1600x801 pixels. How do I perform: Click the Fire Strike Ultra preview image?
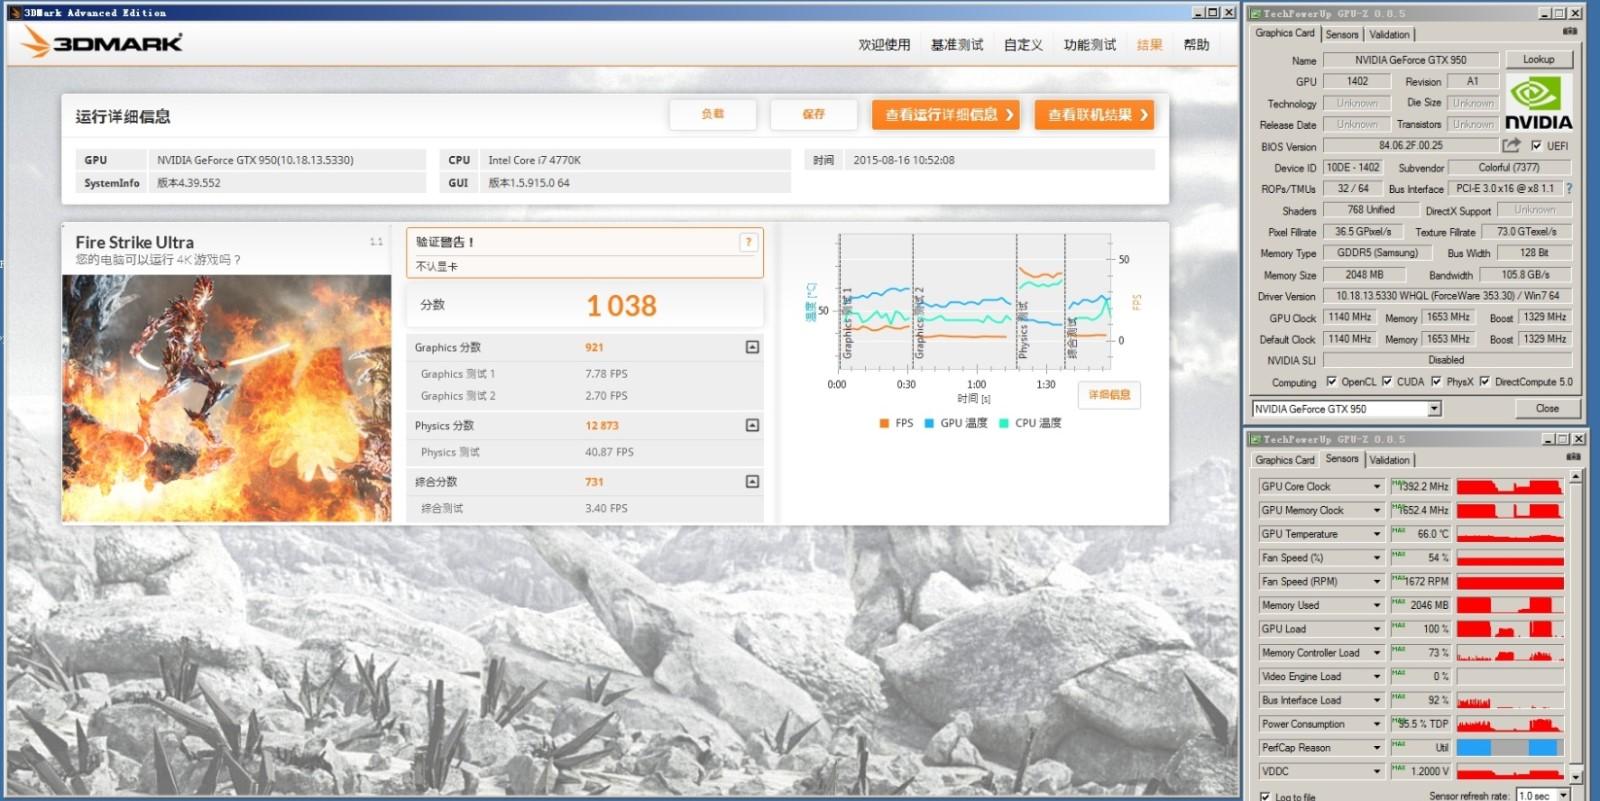pyautogui.click(x=227, y=398)
